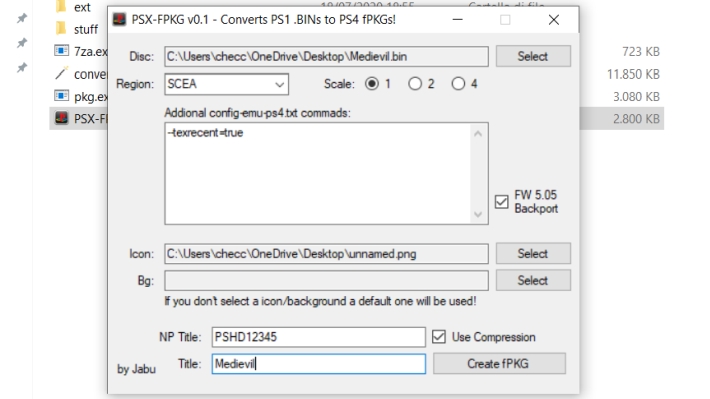
Task: Click the PSX-FPKG file icon in Explorer list
Action: (62, 118)
